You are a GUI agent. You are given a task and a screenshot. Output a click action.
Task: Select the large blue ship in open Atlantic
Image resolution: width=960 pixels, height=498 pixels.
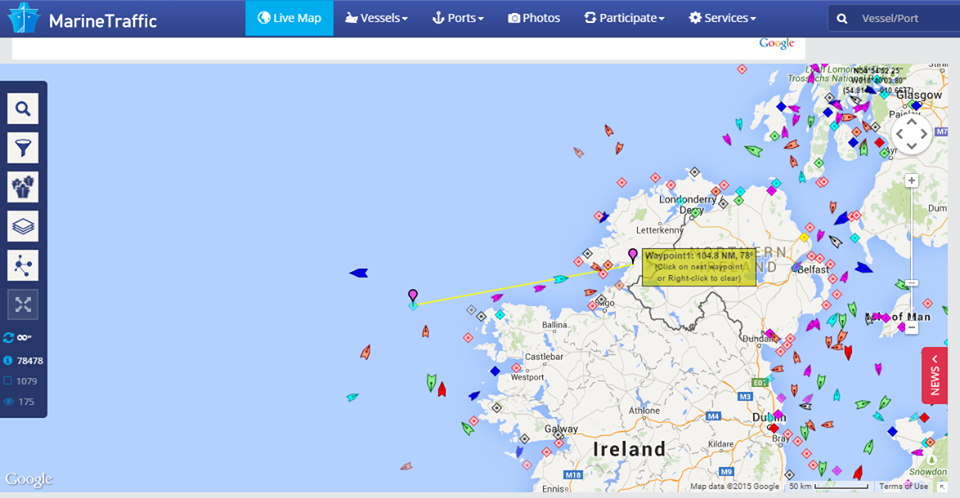tap(359, 273)
